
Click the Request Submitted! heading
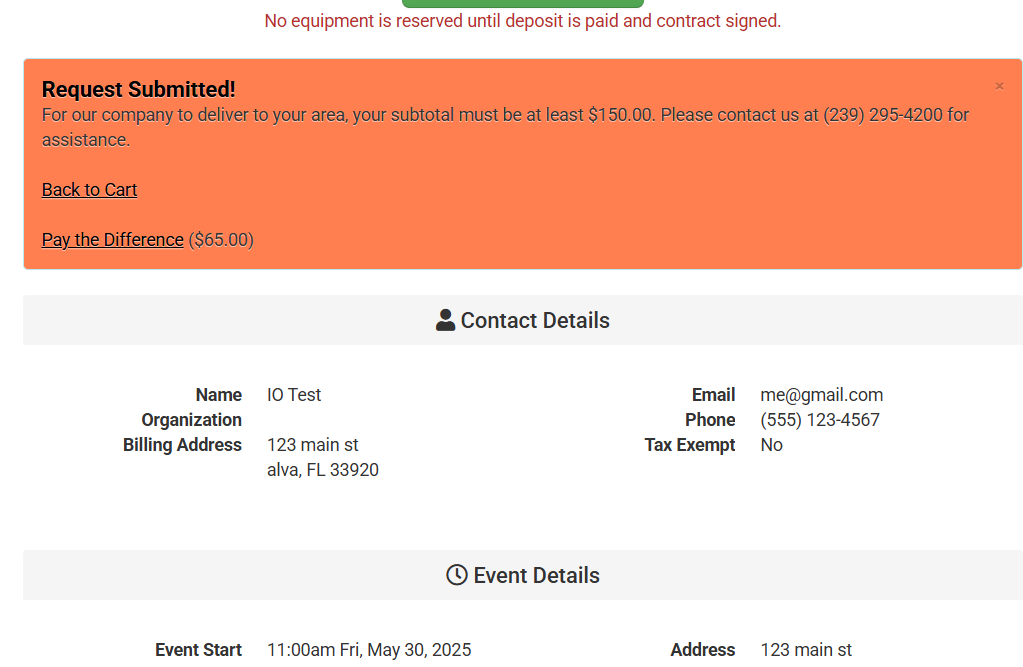click(139, 90)
